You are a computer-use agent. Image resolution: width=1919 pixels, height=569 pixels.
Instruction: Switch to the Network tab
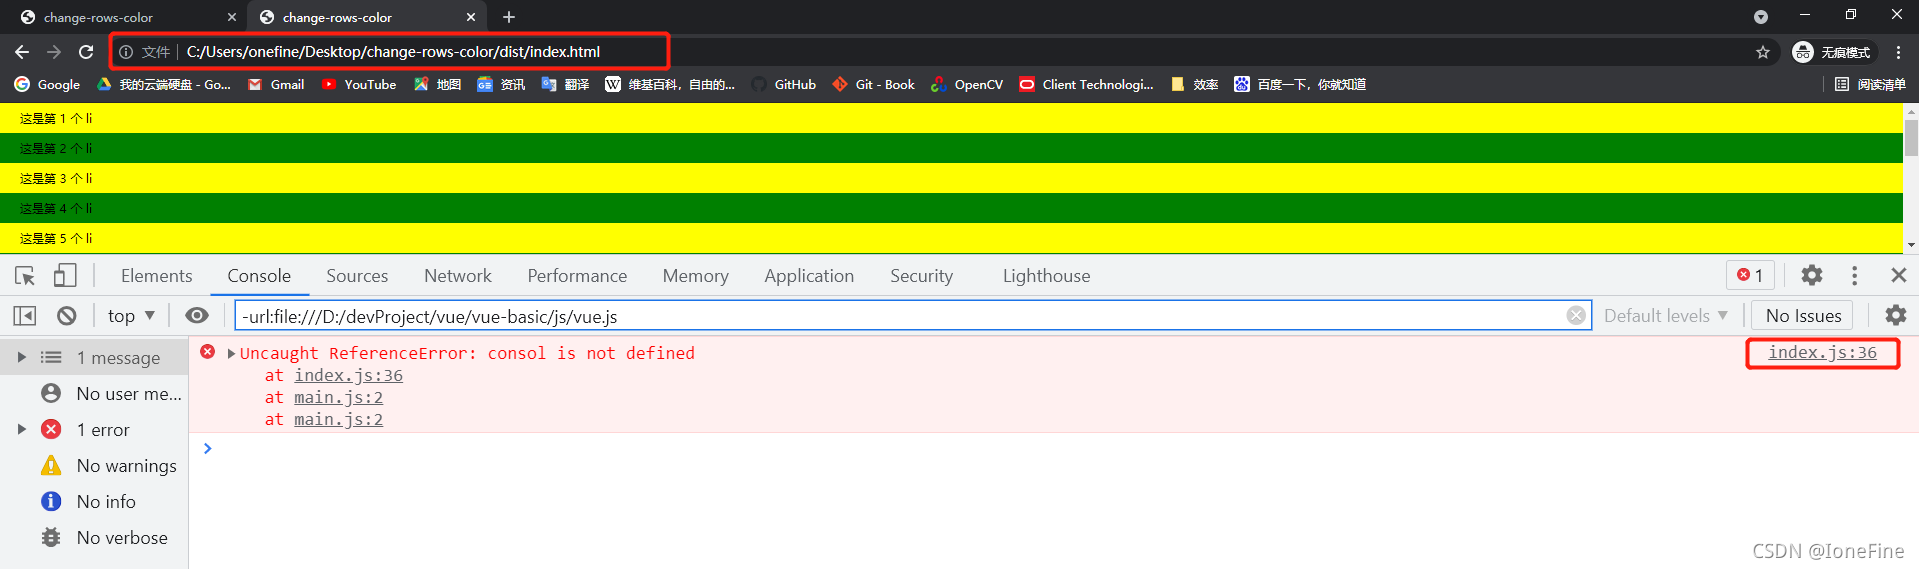[x=458, y=276]
